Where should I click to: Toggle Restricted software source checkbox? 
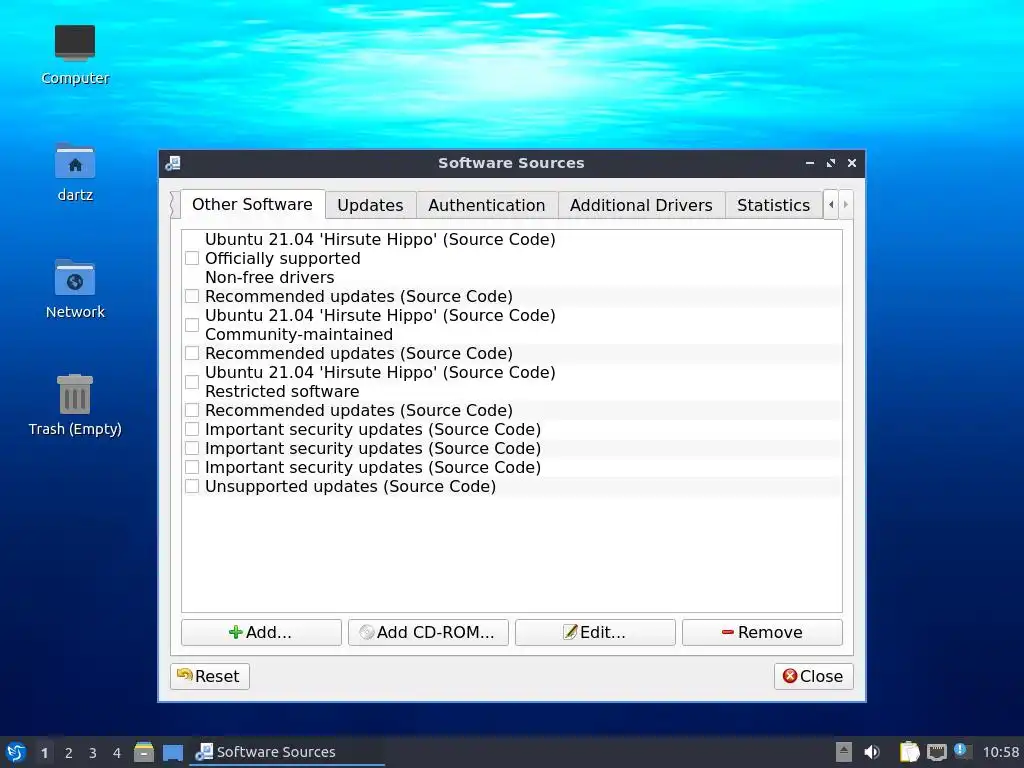192,381
